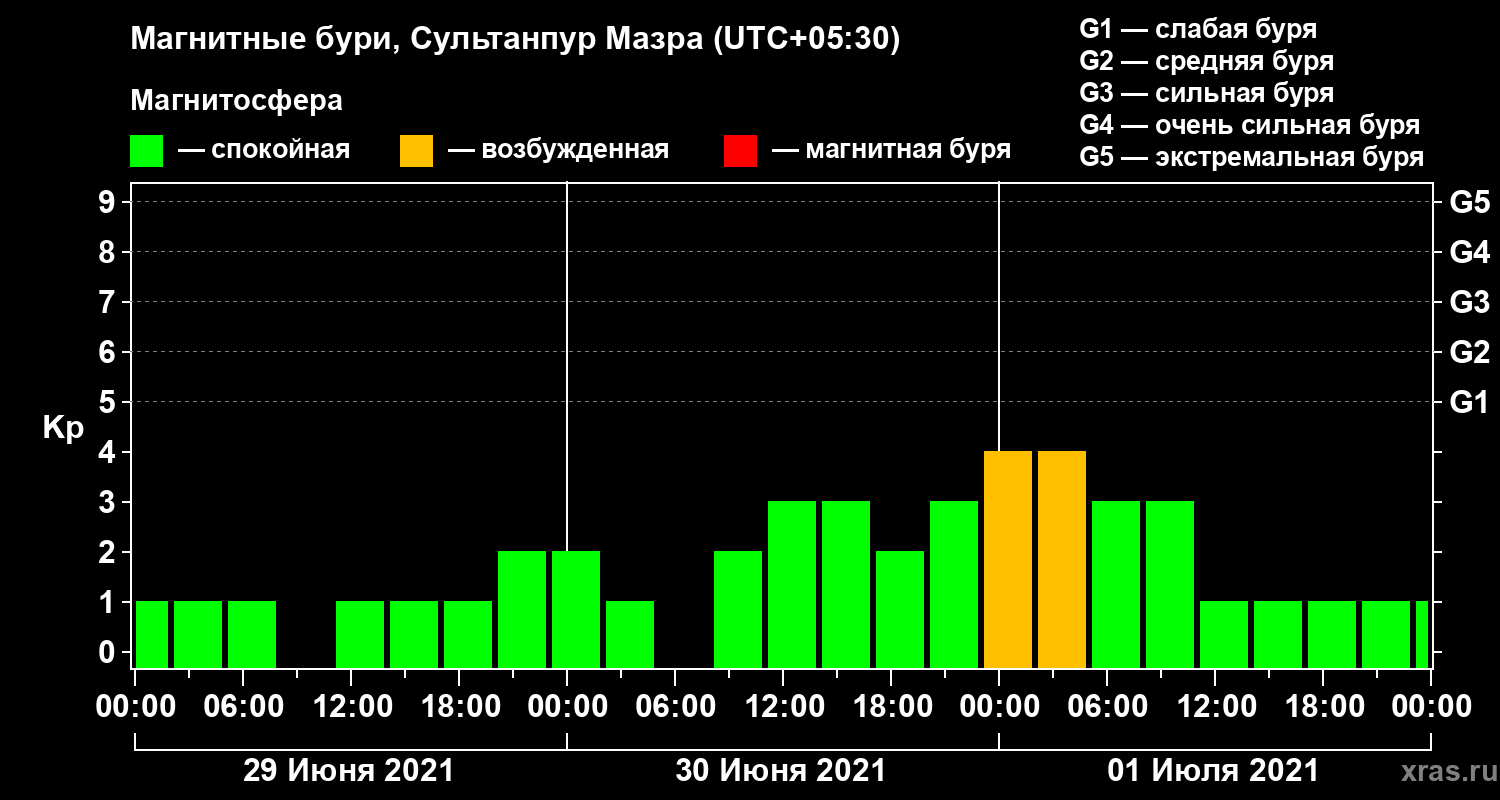
Task: Click the Магнитосфера heading
Action: point(236,101)
